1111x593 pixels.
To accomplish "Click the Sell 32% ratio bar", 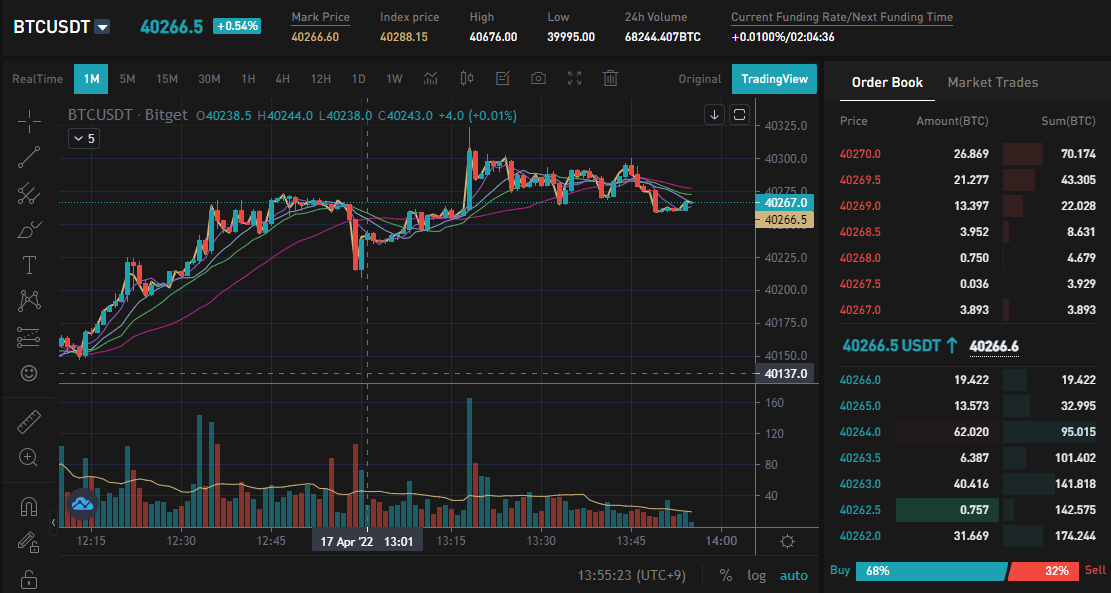I will point(1043,570).
